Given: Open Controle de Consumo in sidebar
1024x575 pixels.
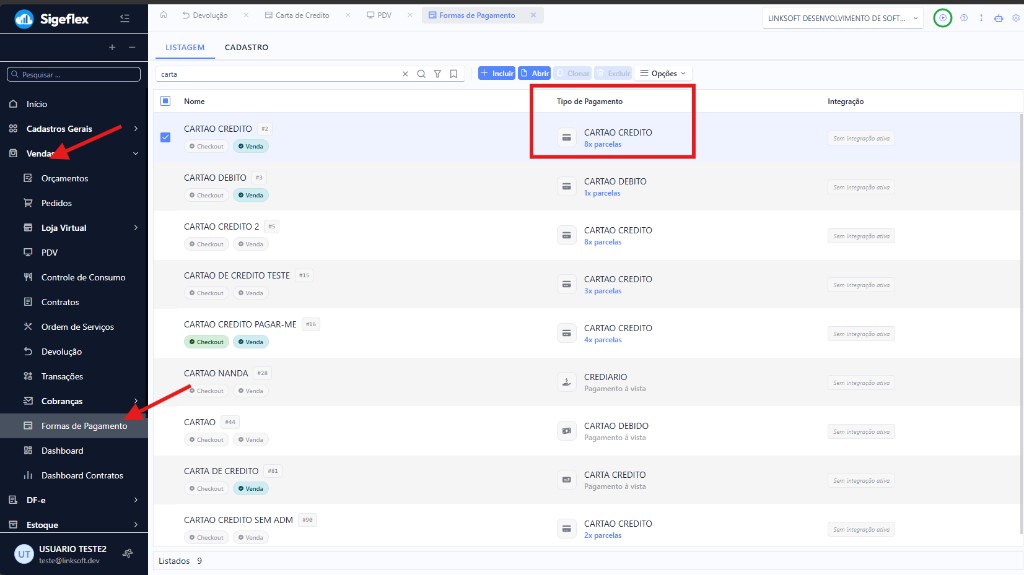Looking at the screenshot, I should [x=83, y=277].
